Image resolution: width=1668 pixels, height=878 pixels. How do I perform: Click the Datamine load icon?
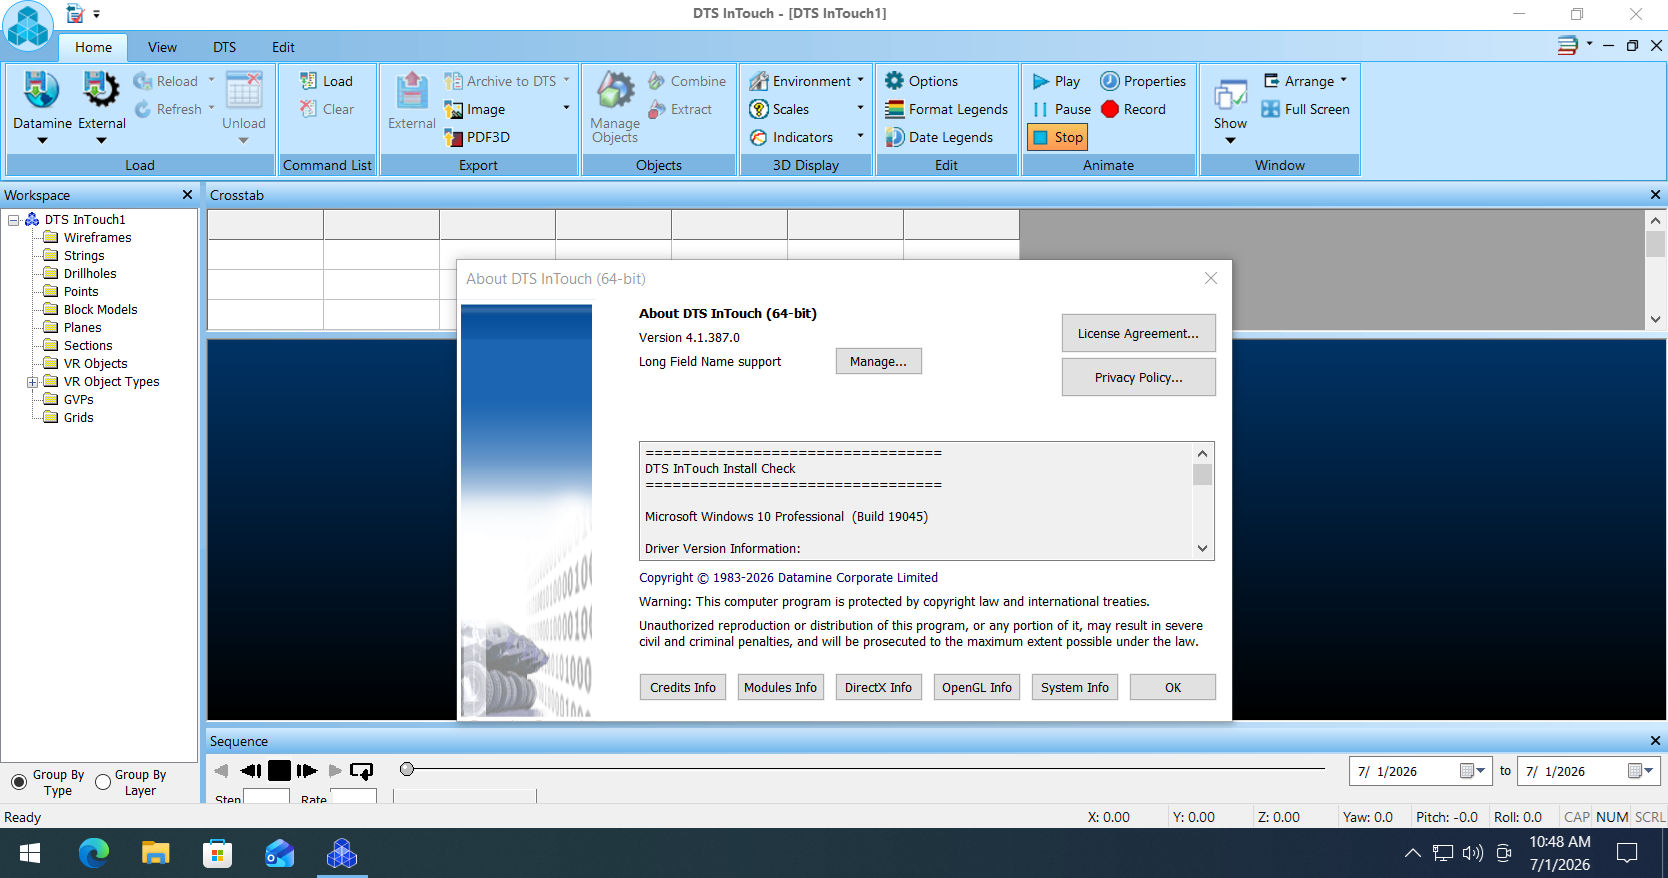(41, 90)
